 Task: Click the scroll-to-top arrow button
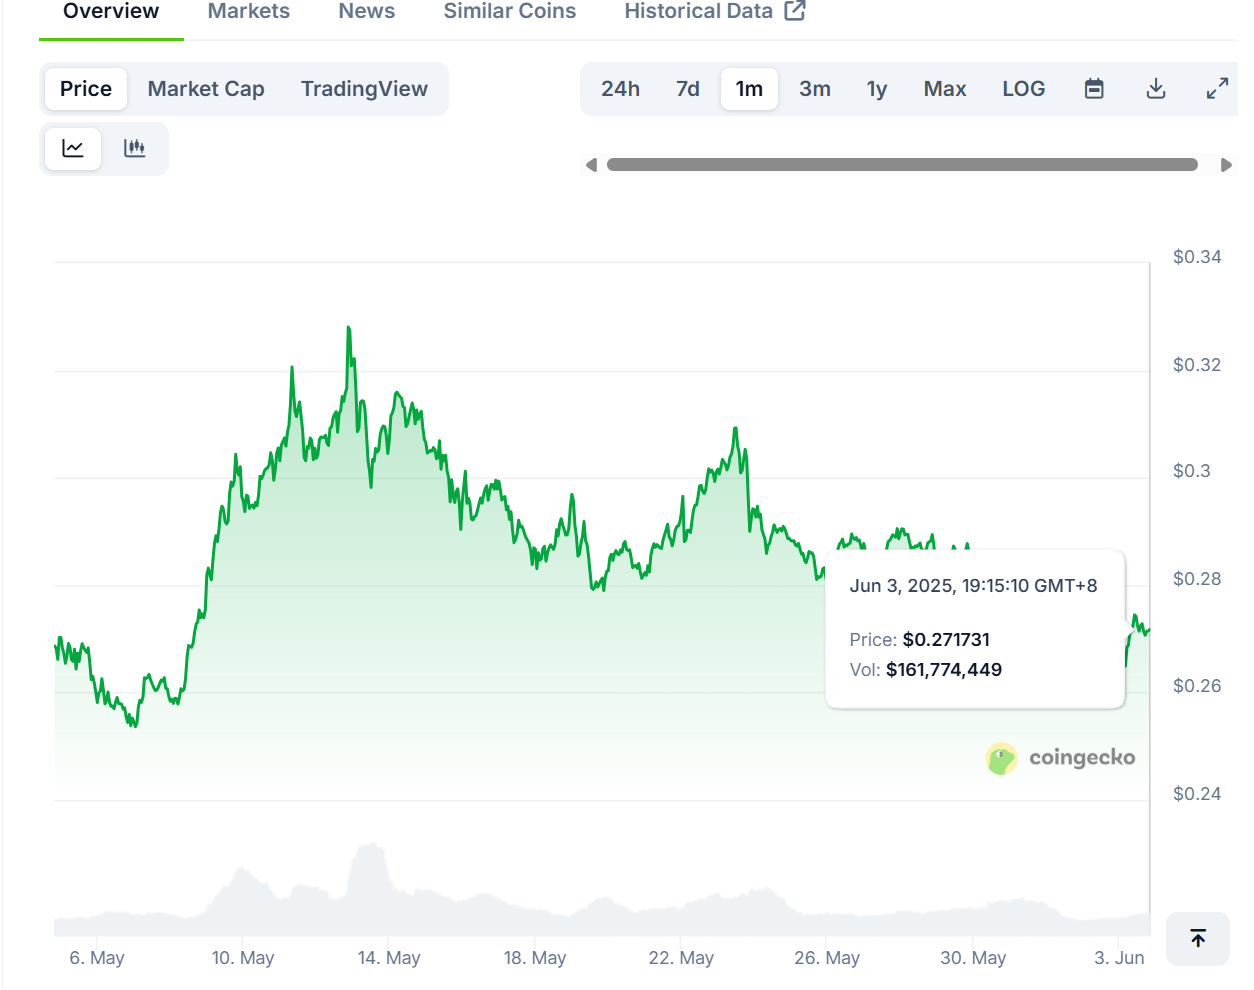tap(1198, 938)
